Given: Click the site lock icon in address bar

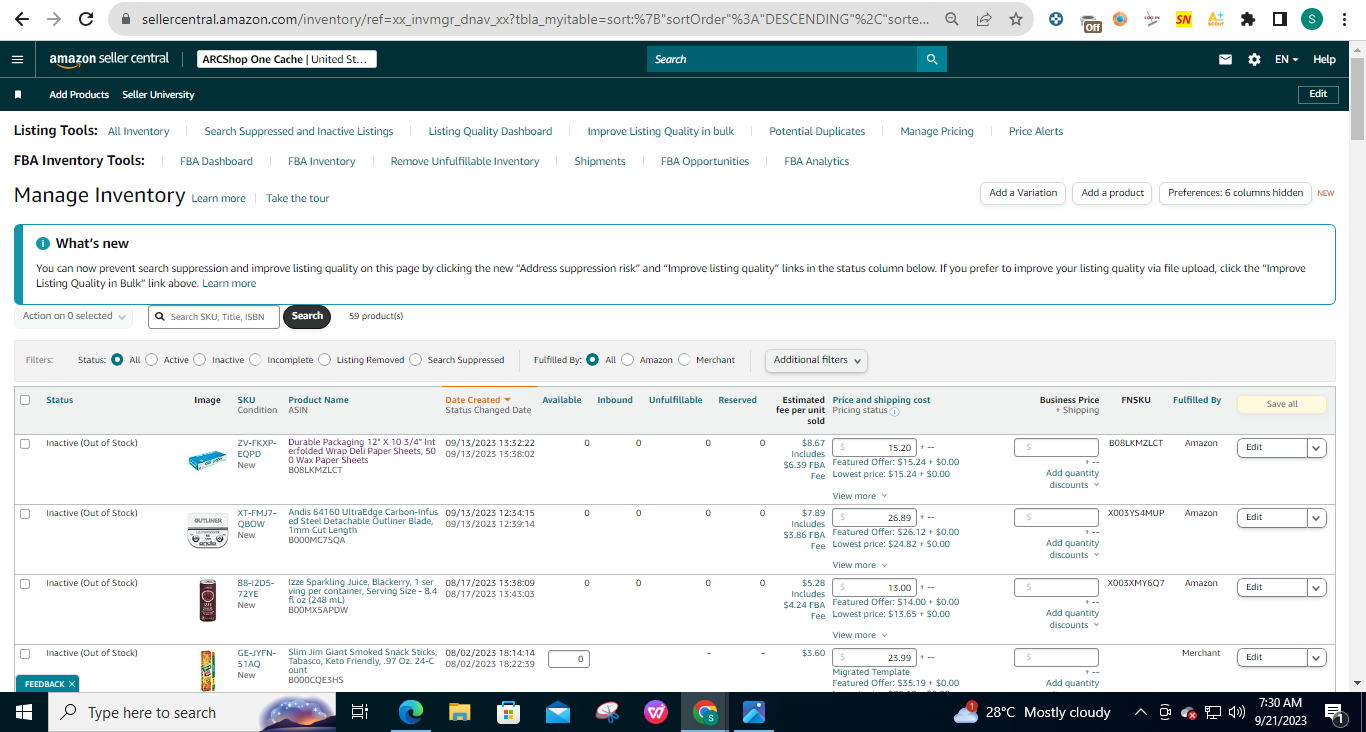Looking at the screenshot, I should pyautogui.click(x=125, y=19).
